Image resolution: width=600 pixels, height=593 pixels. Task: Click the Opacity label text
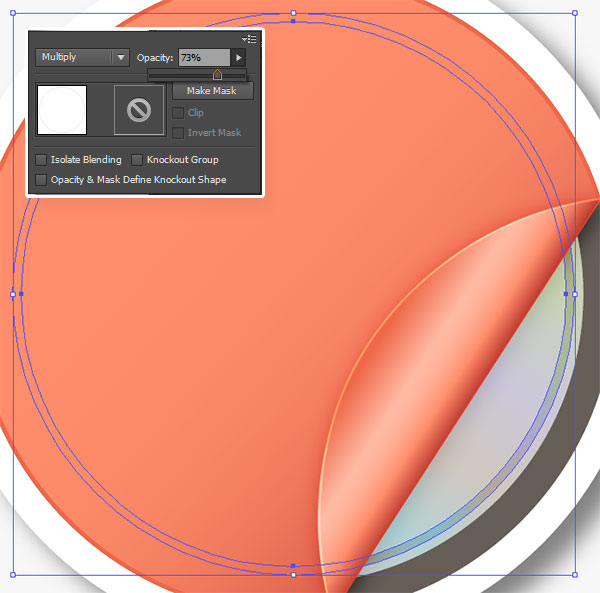click(155, 58)
